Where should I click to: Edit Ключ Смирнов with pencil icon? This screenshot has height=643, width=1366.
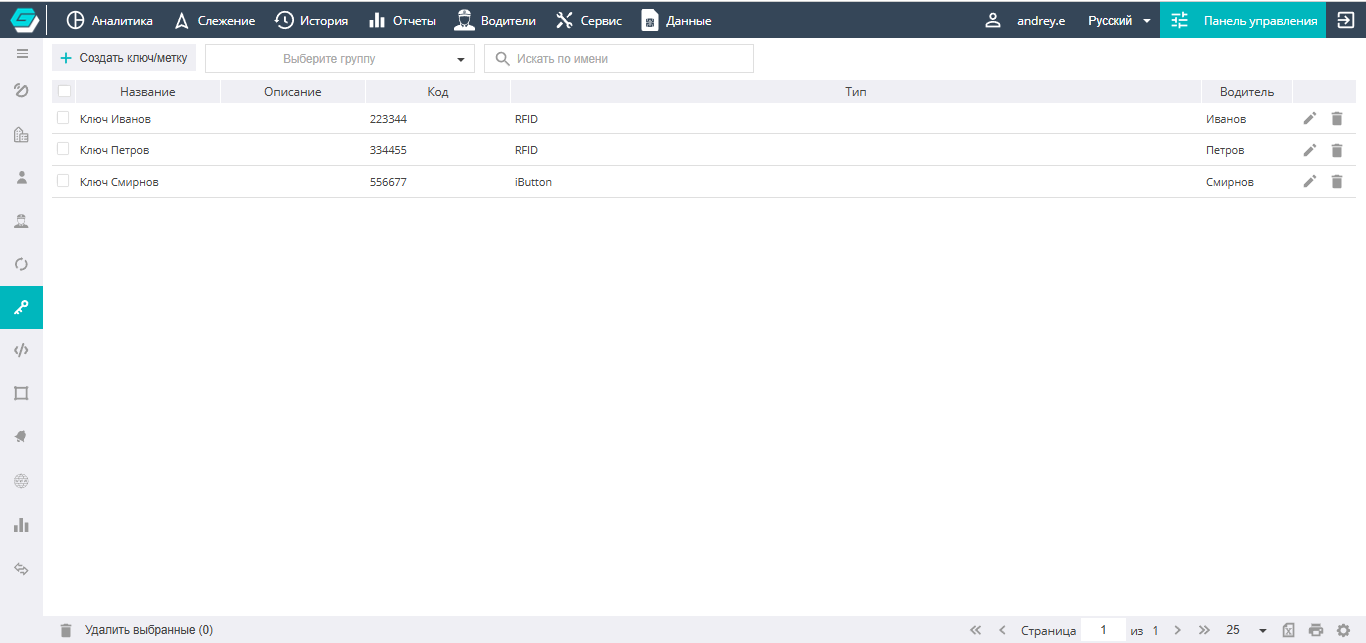(x=1310, y=181)
